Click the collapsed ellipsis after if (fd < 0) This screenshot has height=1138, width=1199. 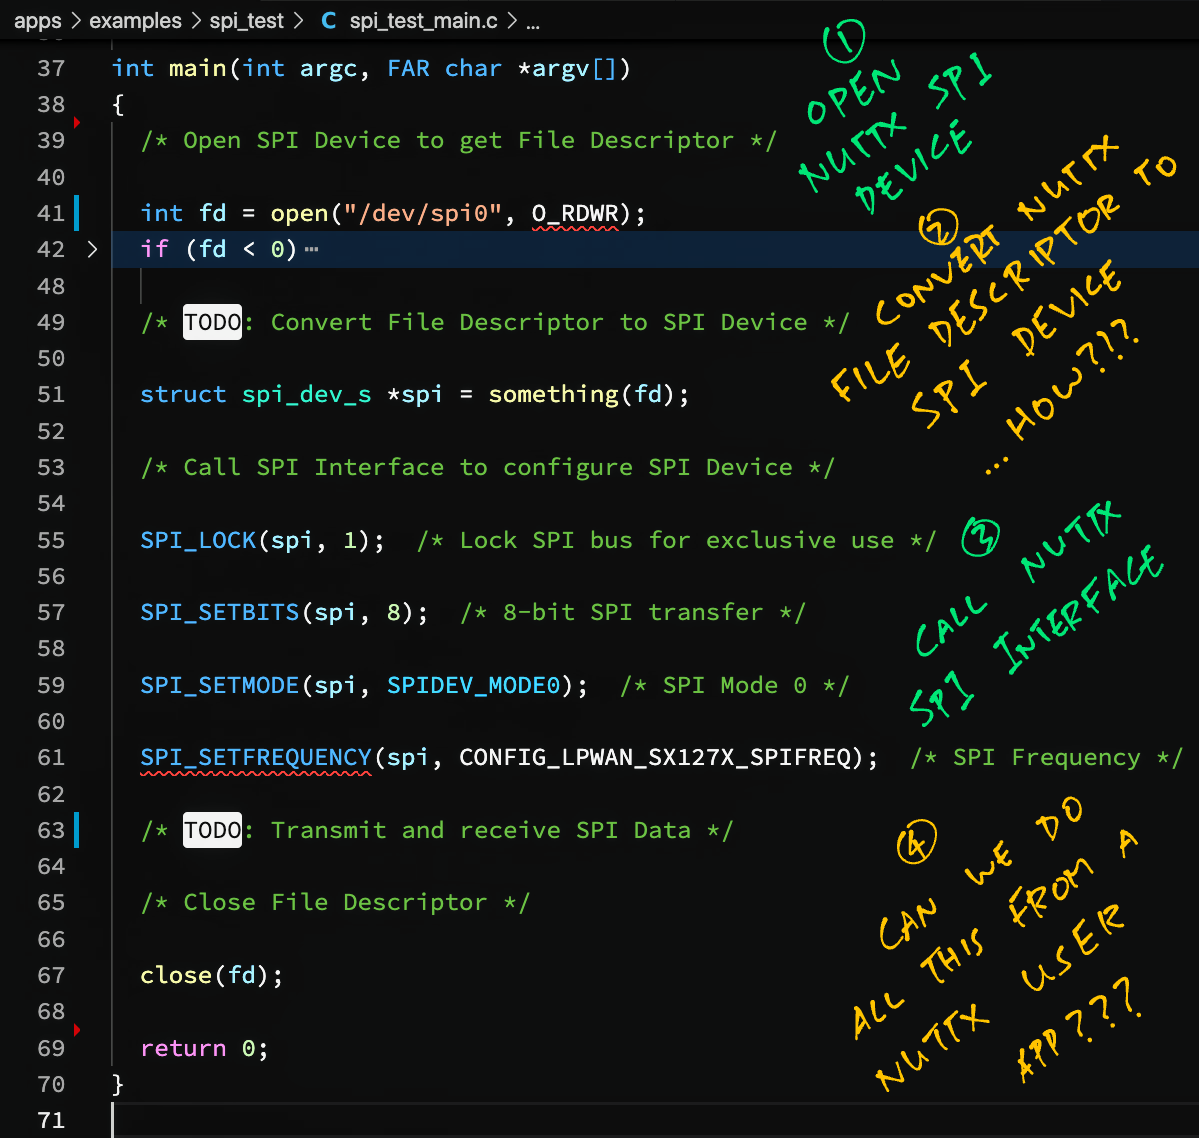(311, 250)
